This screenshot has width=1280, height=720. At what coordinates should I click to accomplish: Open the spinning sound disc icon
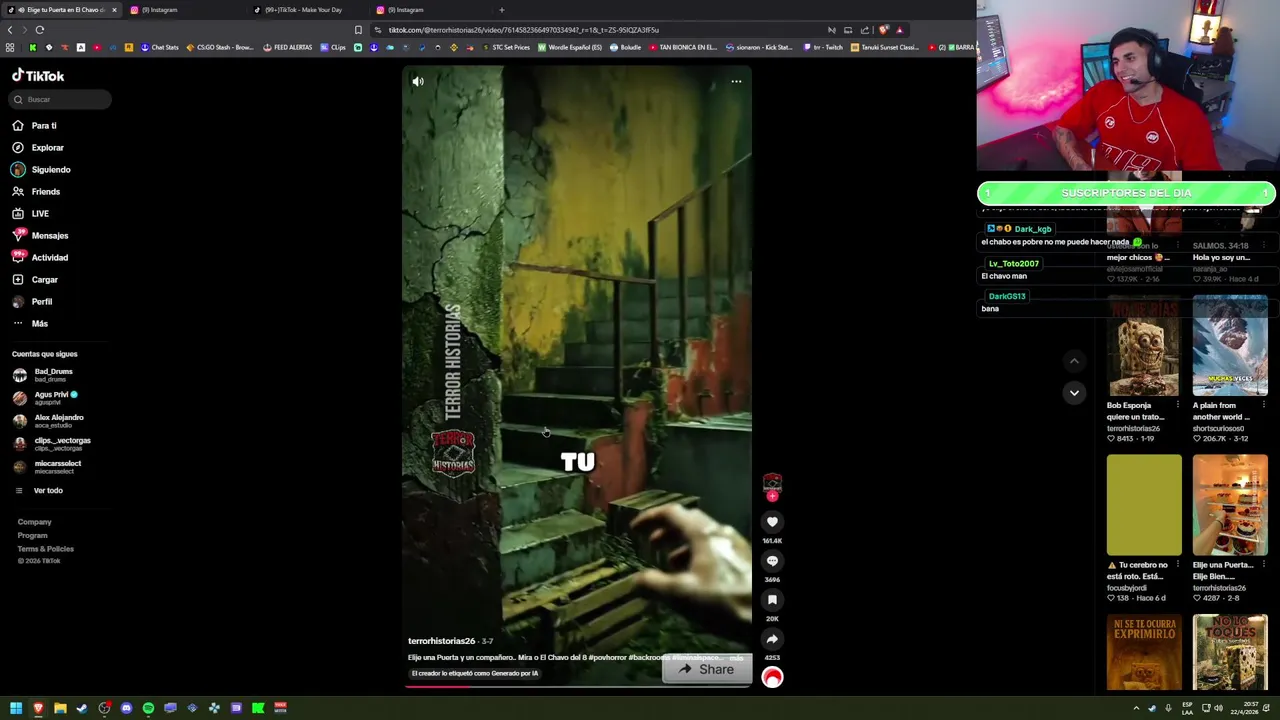coord(772,678)
